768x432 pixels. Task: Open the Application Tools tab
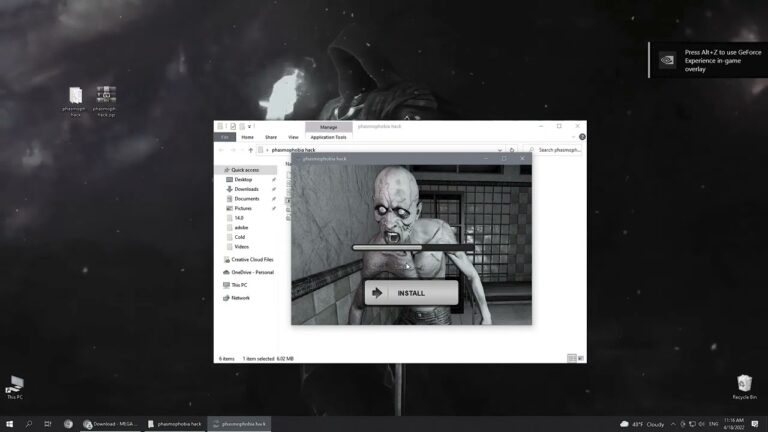328,137
